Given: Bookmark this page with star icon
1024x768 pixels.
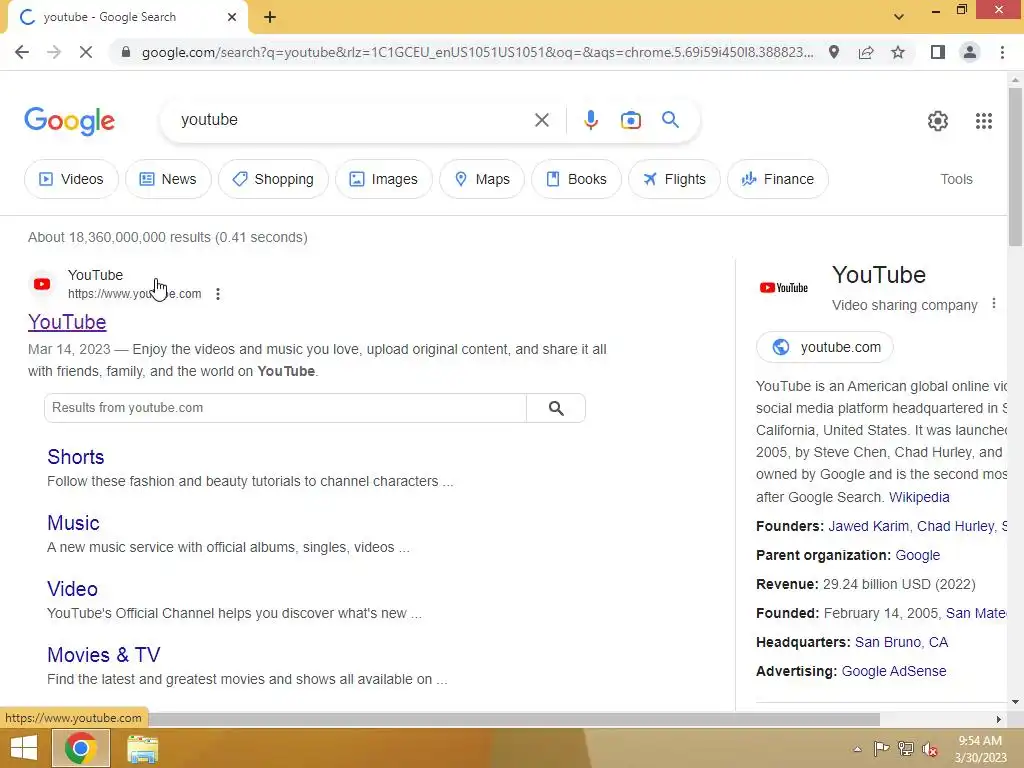Looking at the screenshot, I should [x=898, y=52].
